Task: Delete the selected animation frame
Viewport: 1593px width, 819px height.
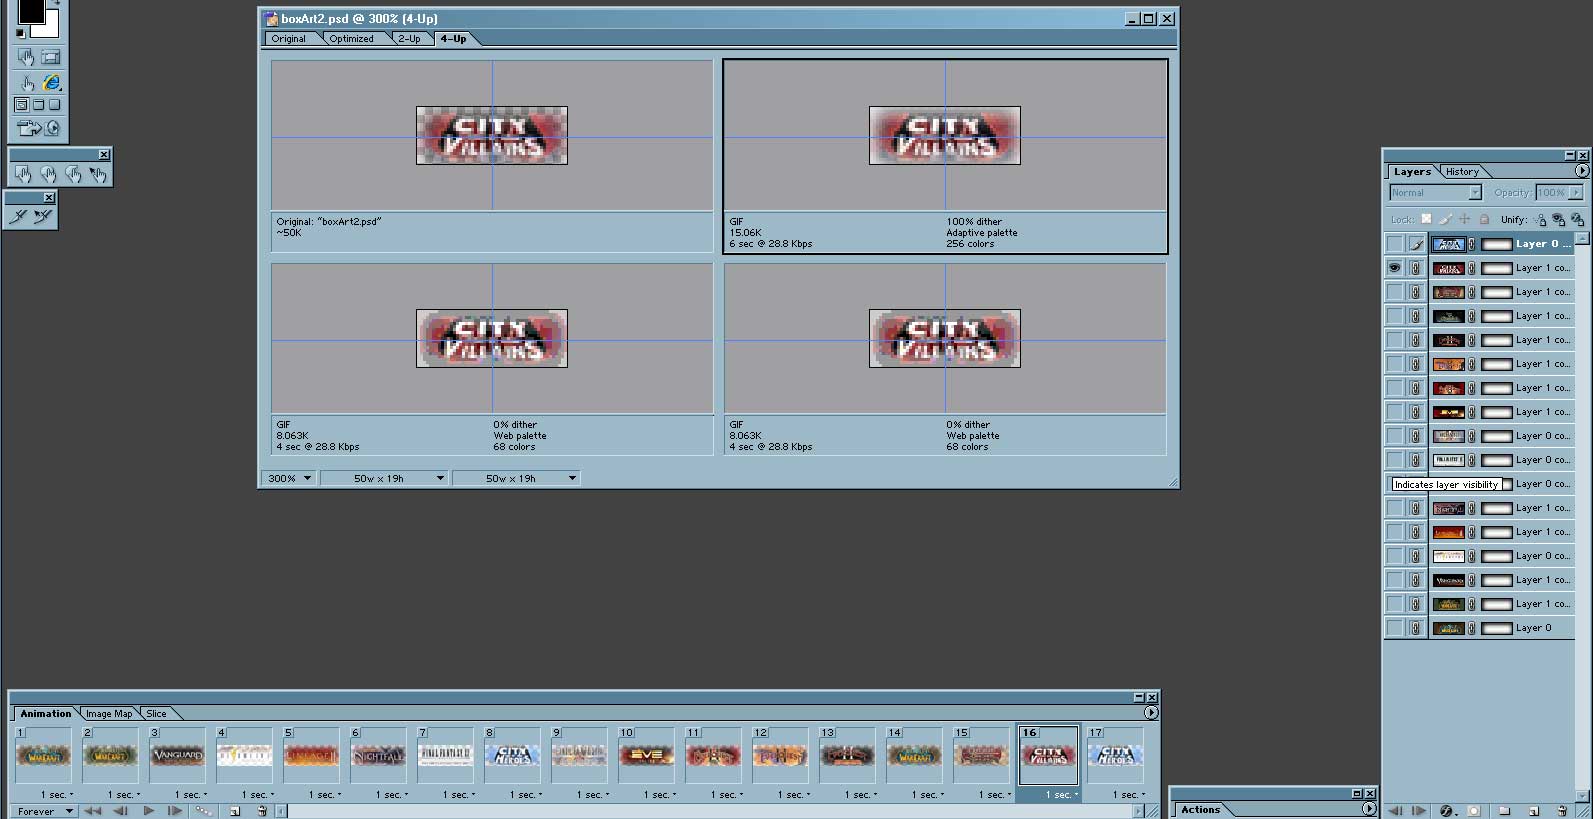Action: [x=262, y=811]
